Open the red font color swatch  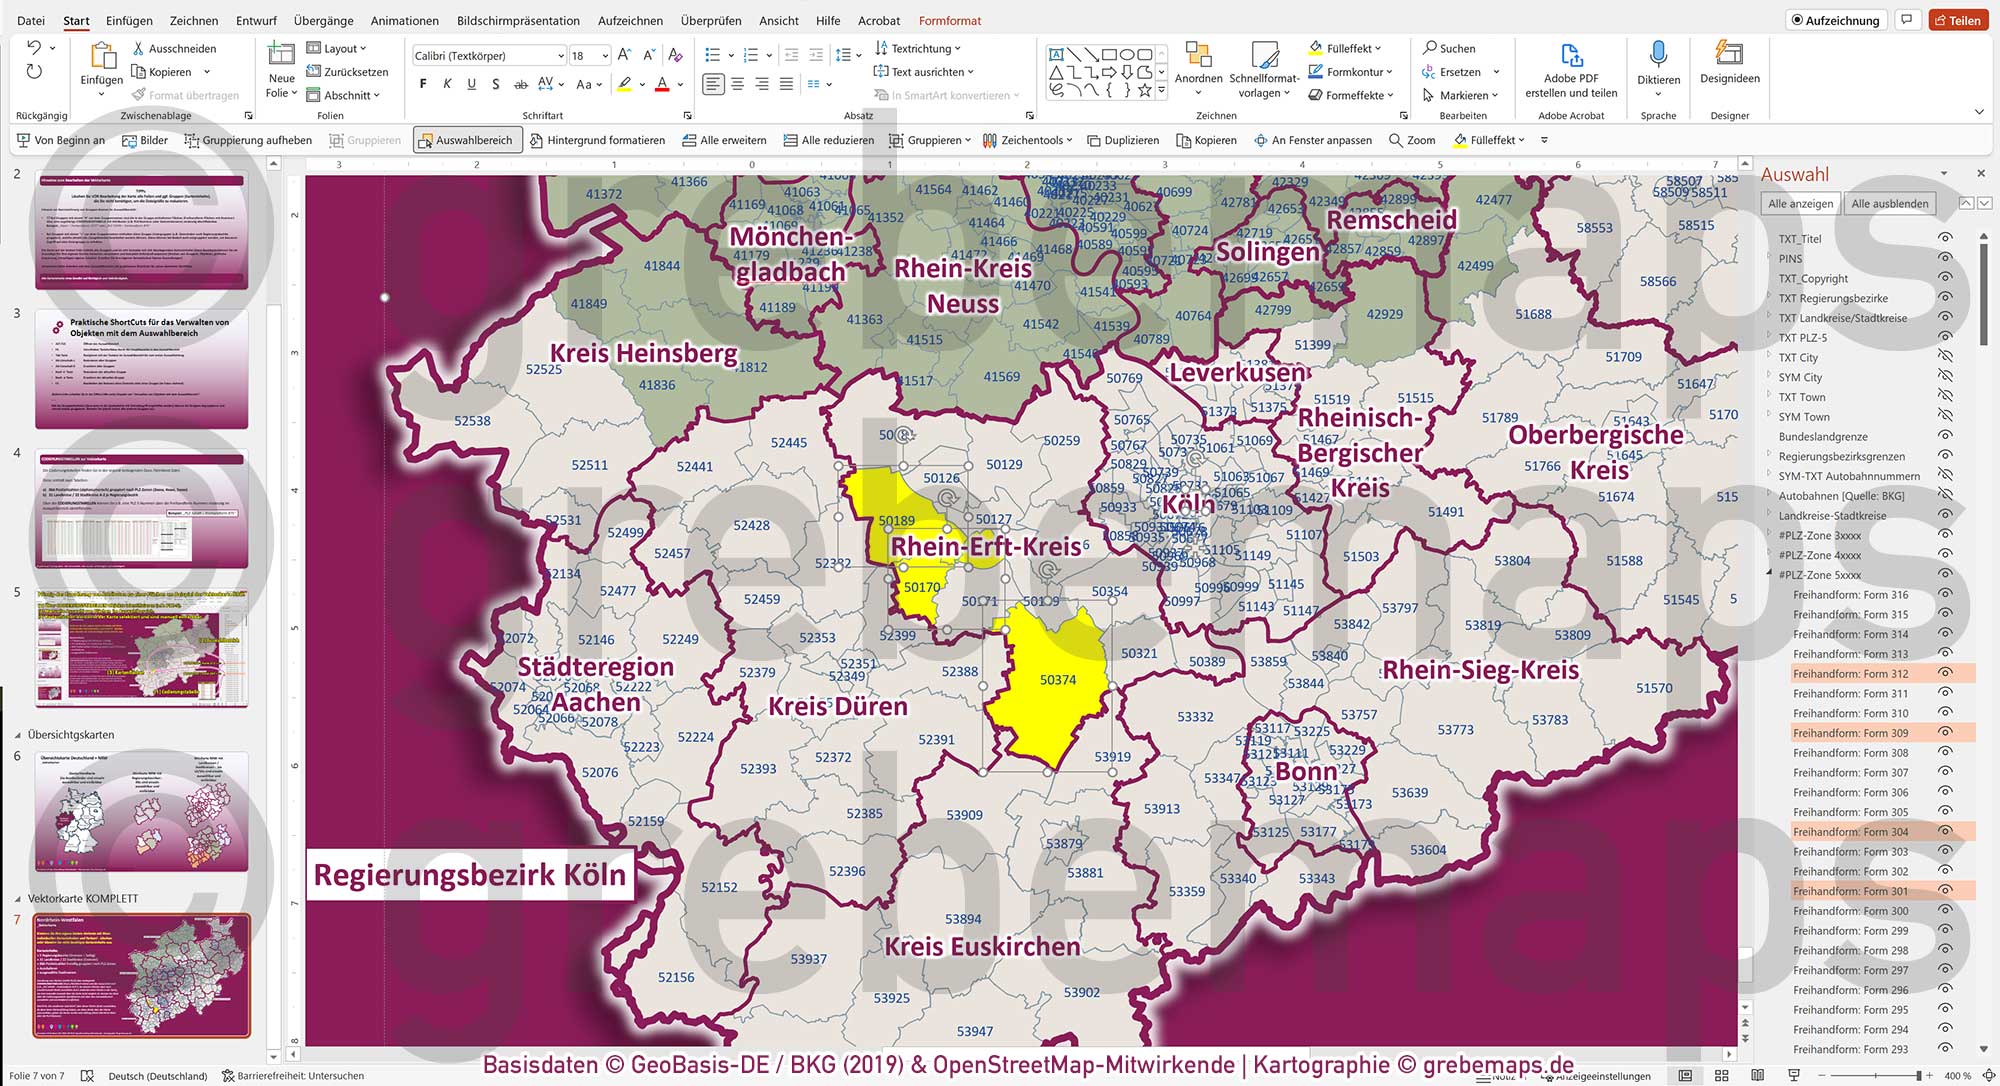662,85
